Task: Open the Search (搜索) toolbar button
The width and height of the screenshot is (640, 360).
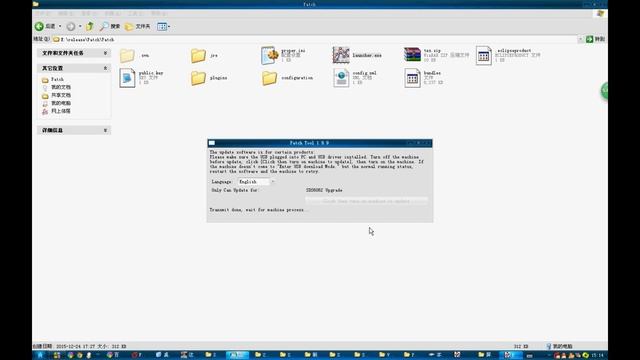Action: (110, 27)
